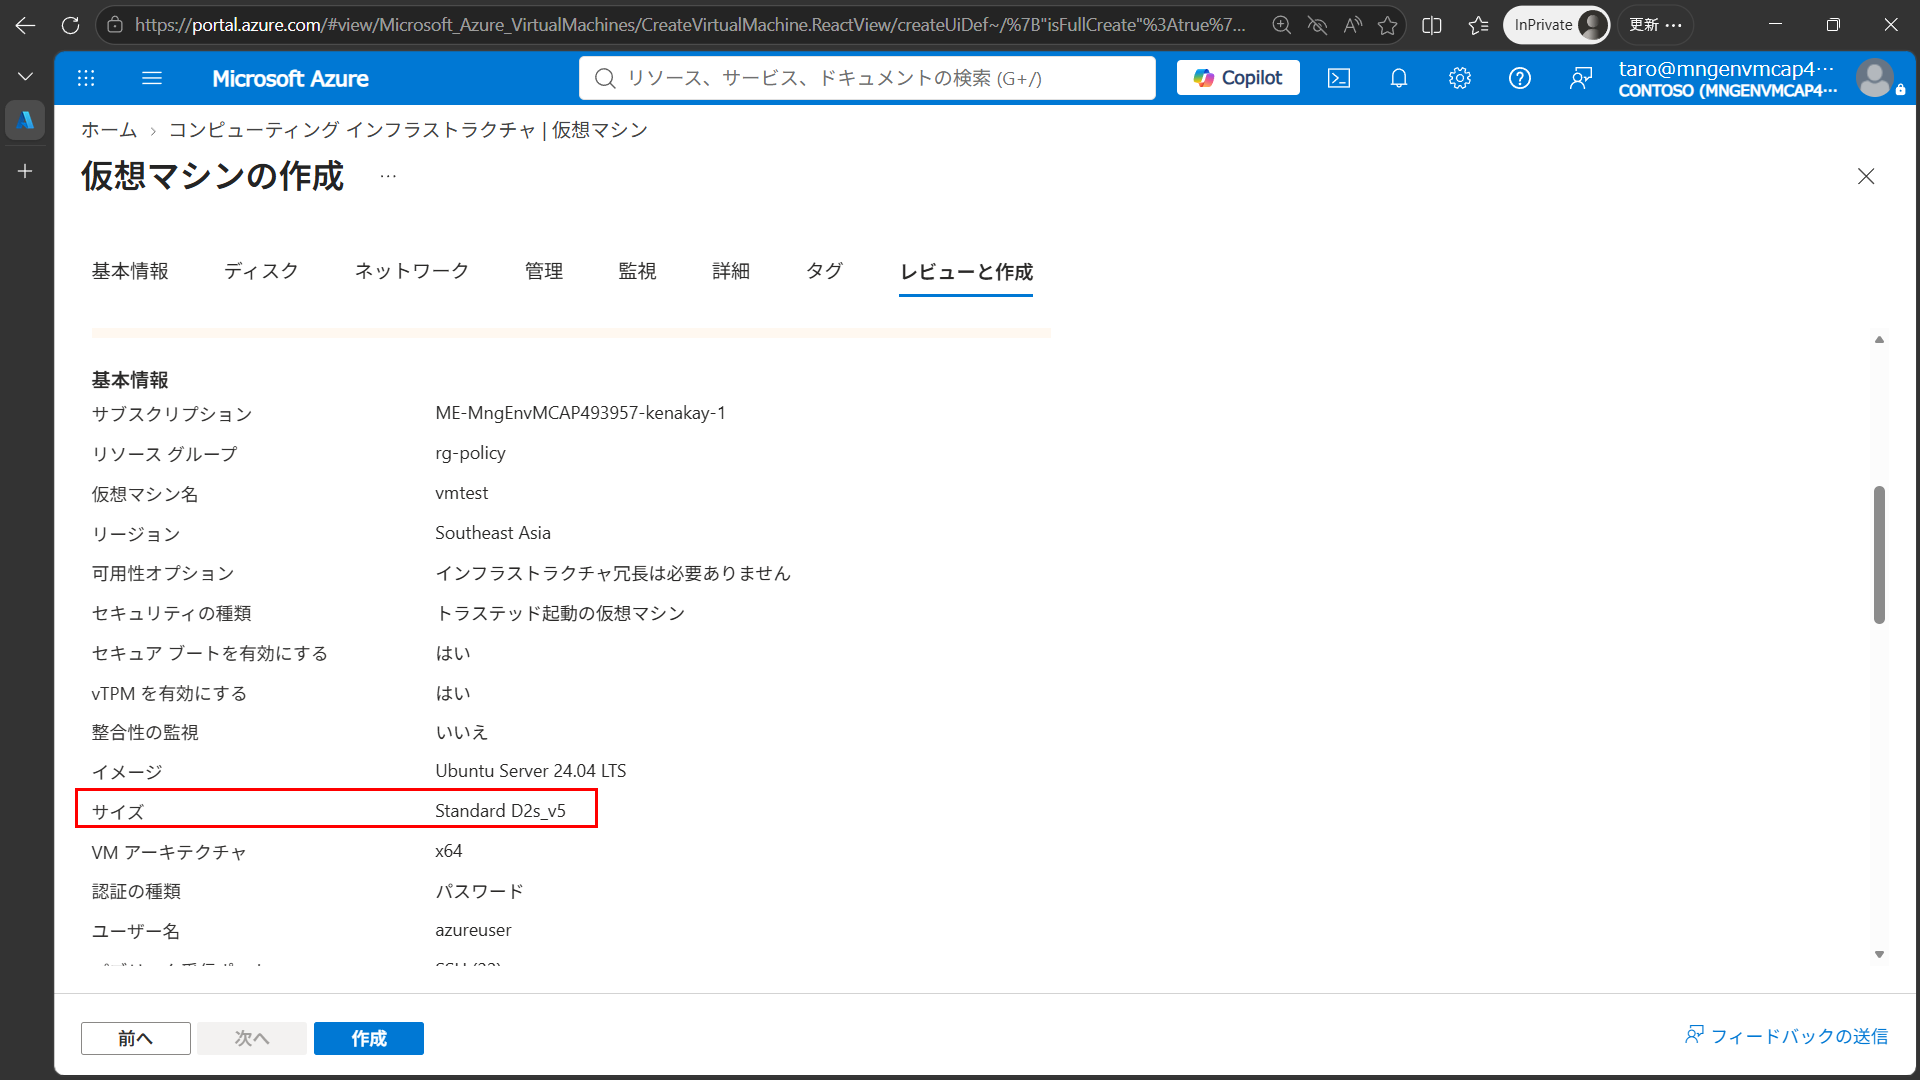Select VM name value vmtest
The height and width of the screenshot is (1080, 1920).
[x=461, y=493]
